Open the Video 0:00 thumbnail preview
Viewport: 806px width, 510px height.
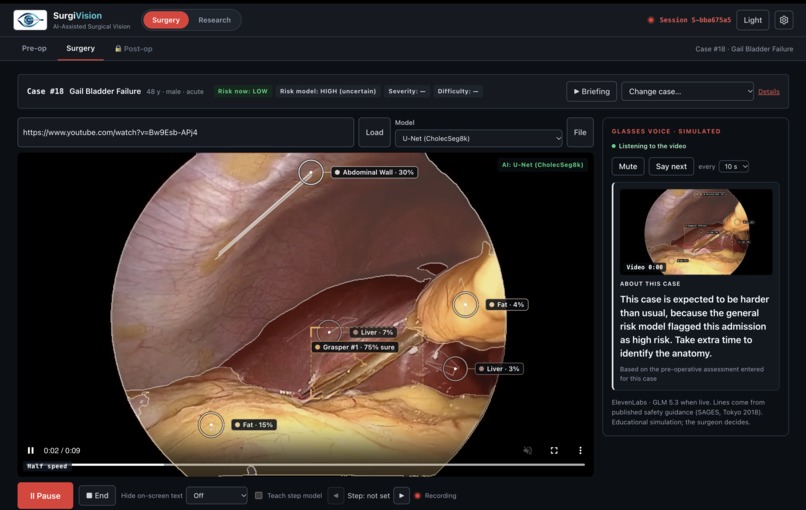[x=696, y=231]
